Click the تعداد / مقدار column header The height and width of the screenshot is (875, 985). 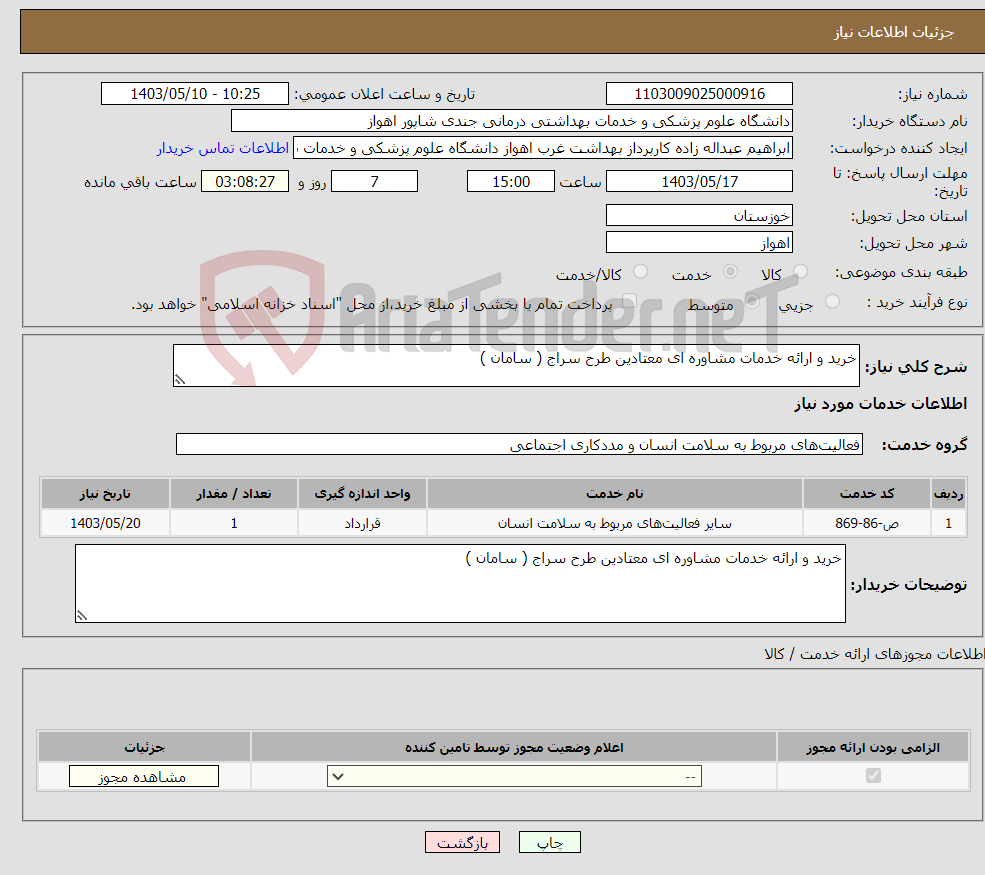click(234, 494)
